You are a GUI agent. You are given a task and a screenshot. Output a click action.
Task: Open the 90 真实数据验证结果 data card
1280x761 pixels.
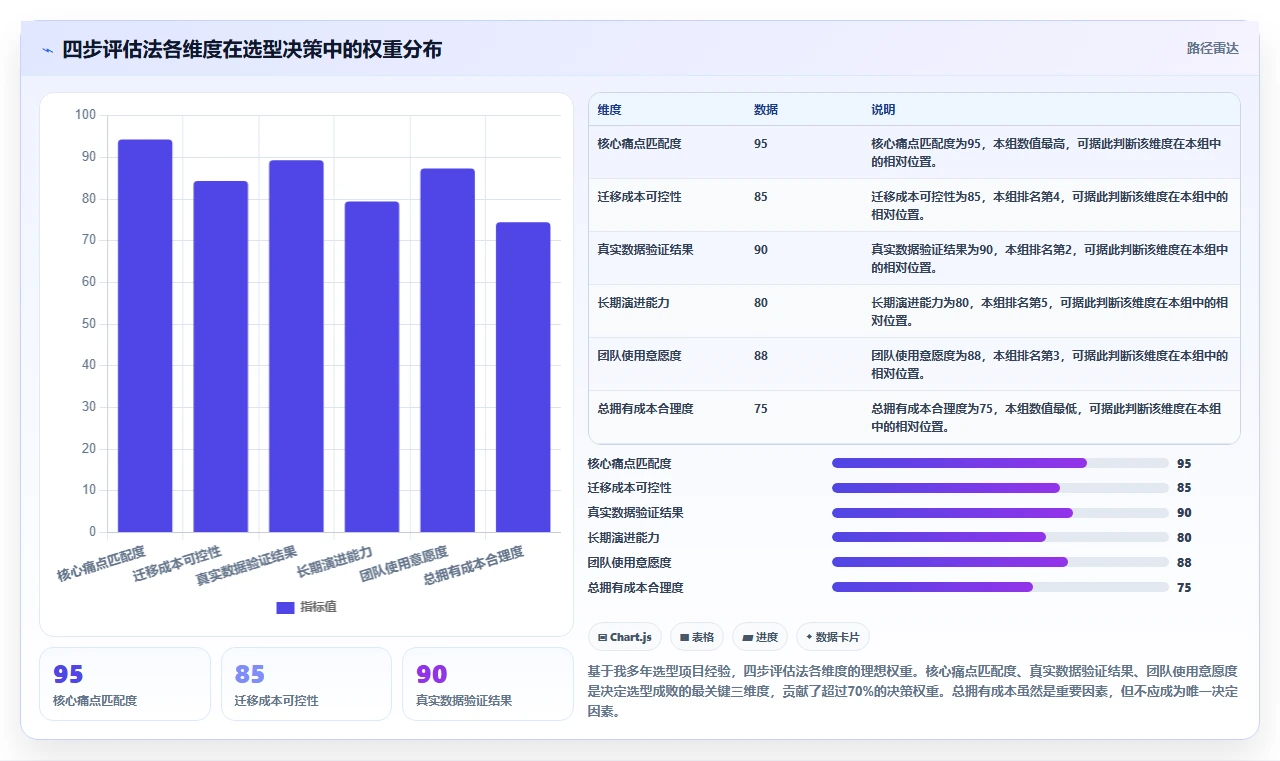click(488, 684)
